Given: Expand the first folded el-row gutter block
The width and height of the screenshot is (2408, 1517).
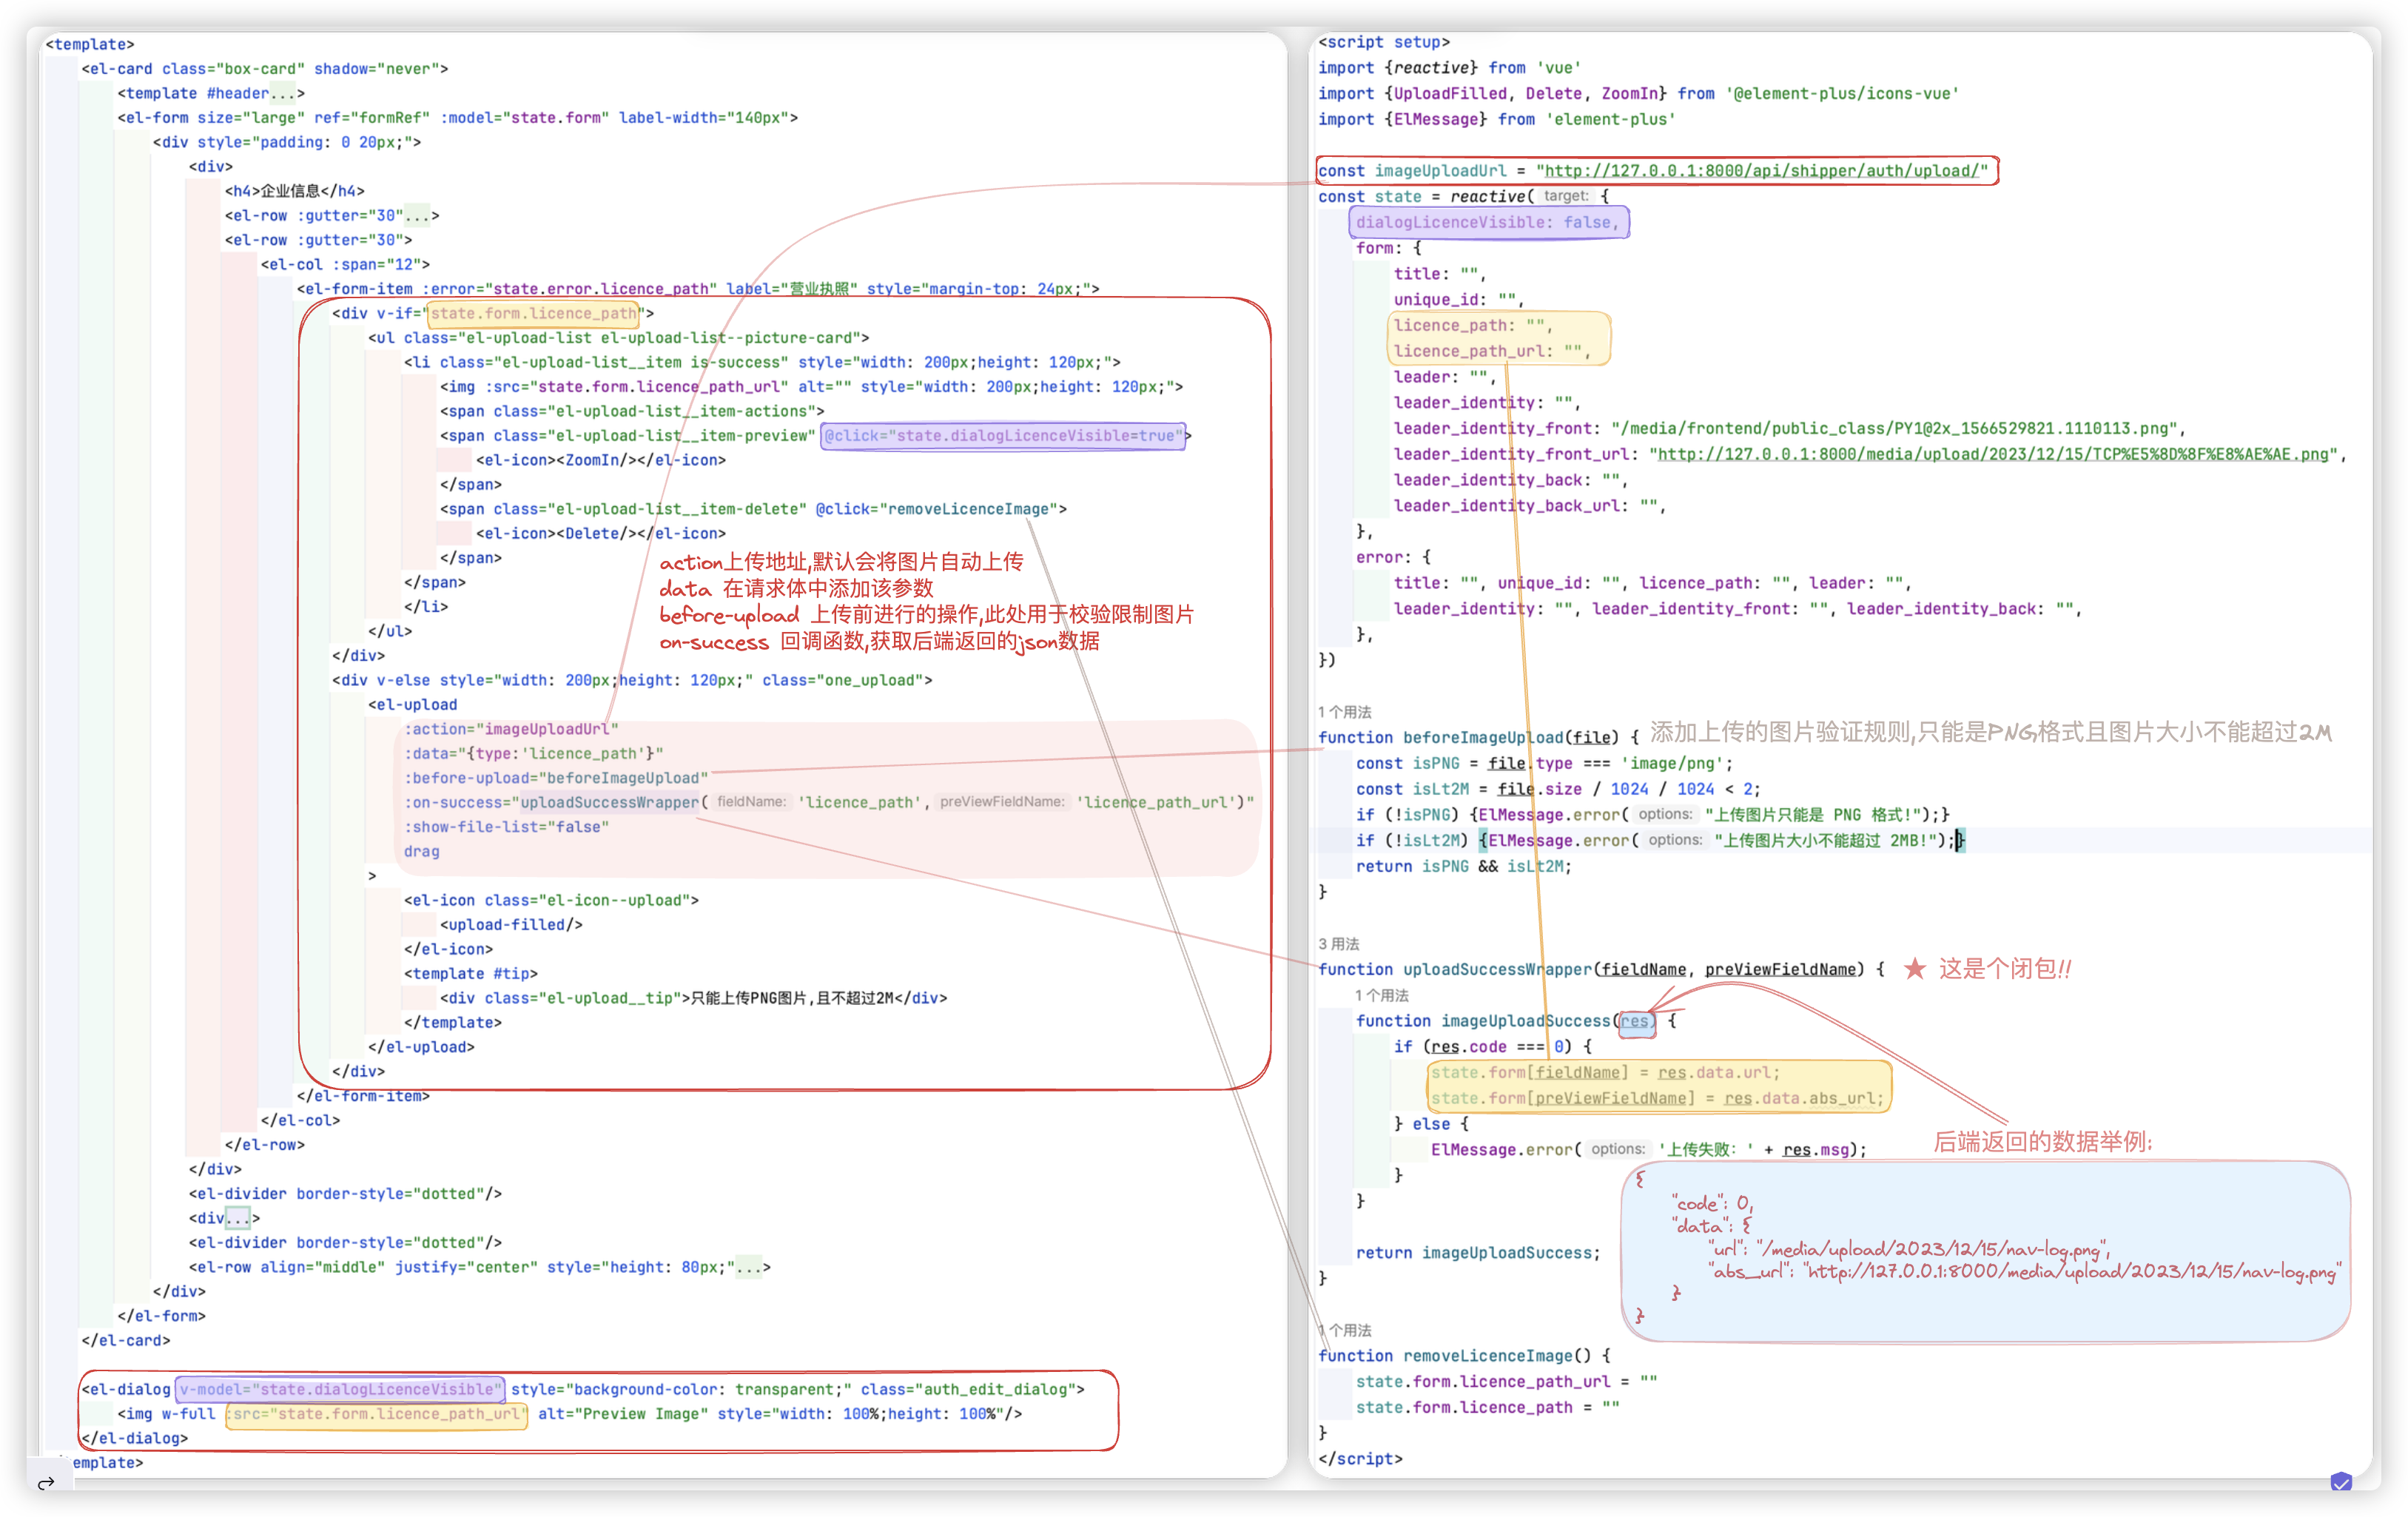Looking at the screenshot, I should click(x=416, y=215).
